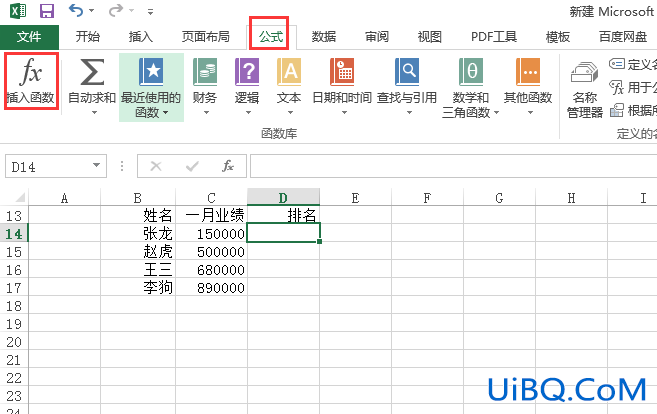Switch to the Page Layout (页面布局) tab

[205, 37]
